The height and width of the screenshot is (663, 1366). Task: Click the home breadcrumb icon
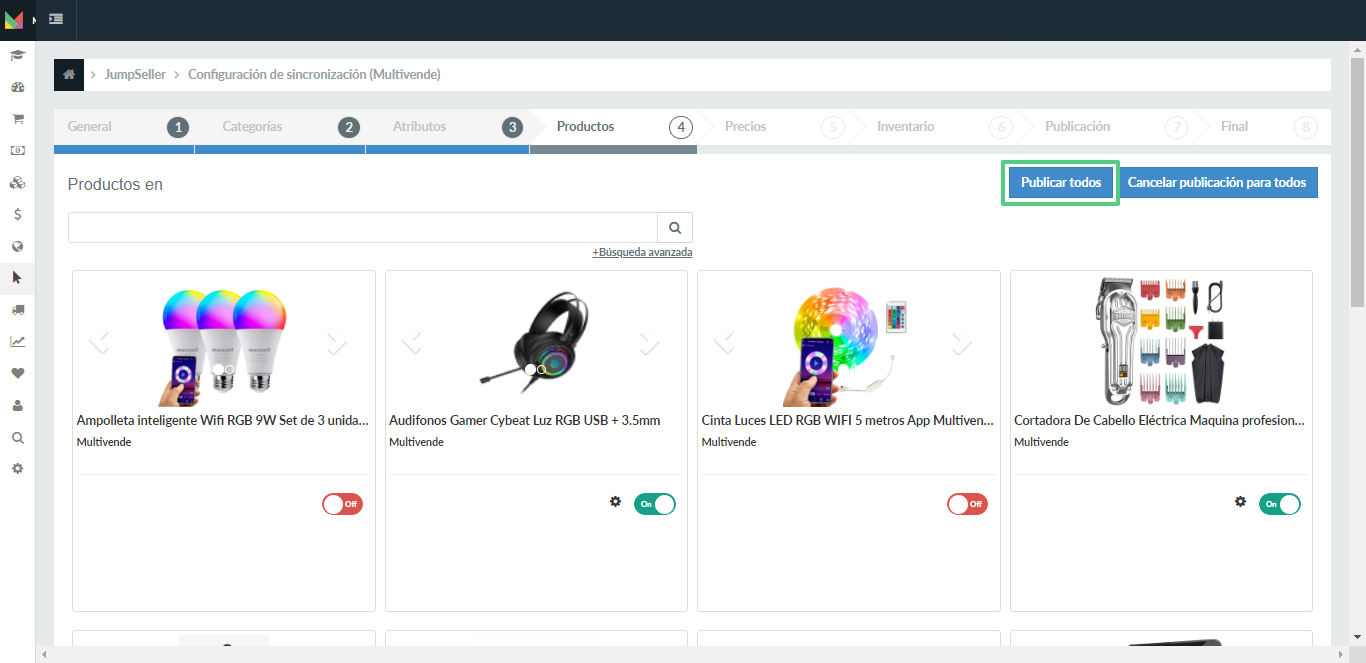69,75
